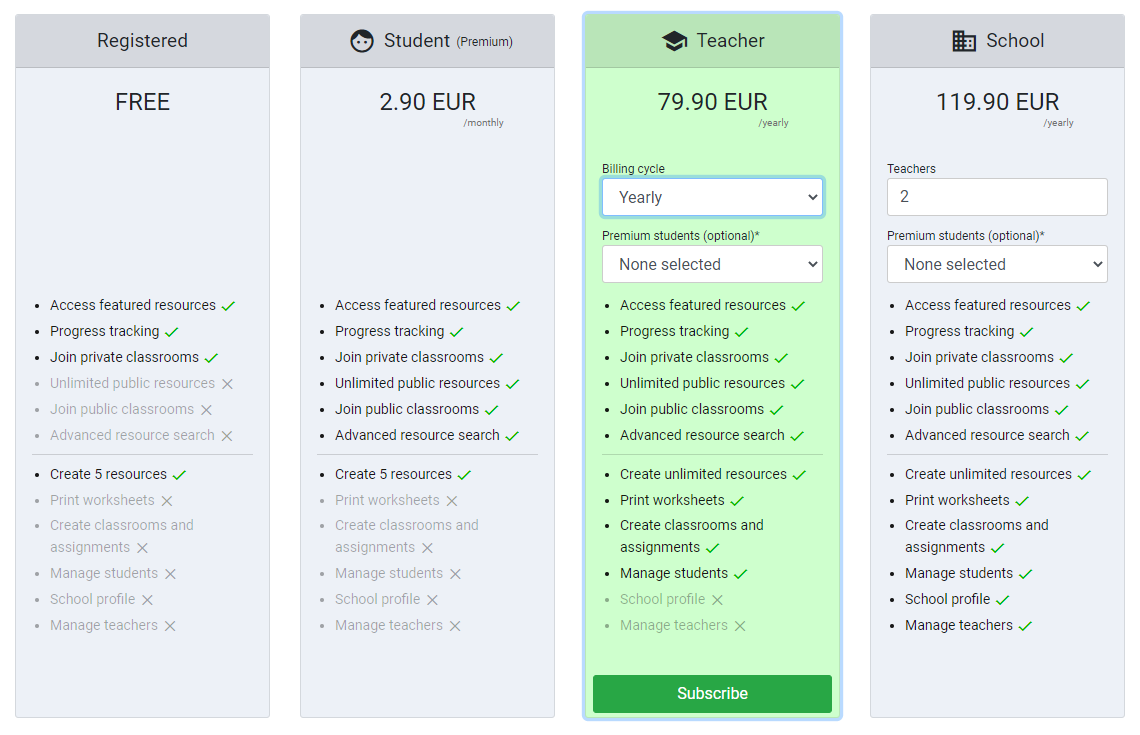The width and height of the screenshot is (1140, 735).
Task: Click green checkmark beside Teacher's Print worksheets
Action: (737, 501)
